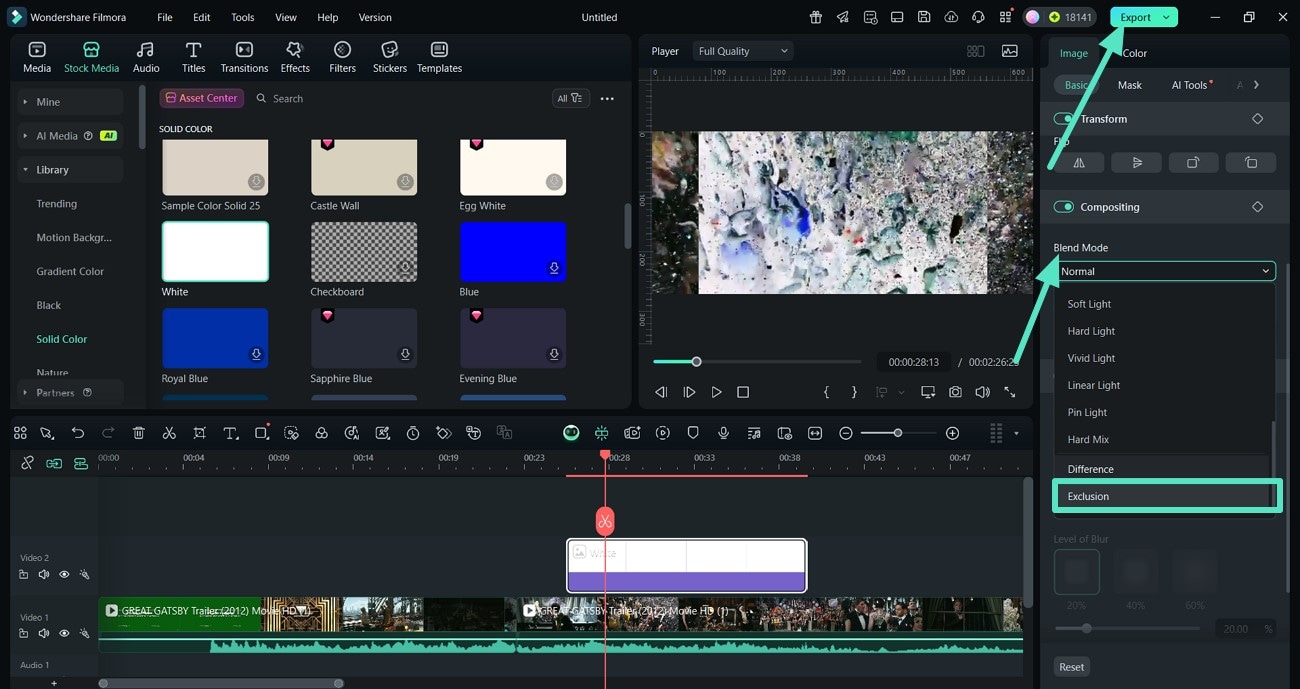Click the text tool icon
The width and height of the screenshot is (1300, 689).
230,433
